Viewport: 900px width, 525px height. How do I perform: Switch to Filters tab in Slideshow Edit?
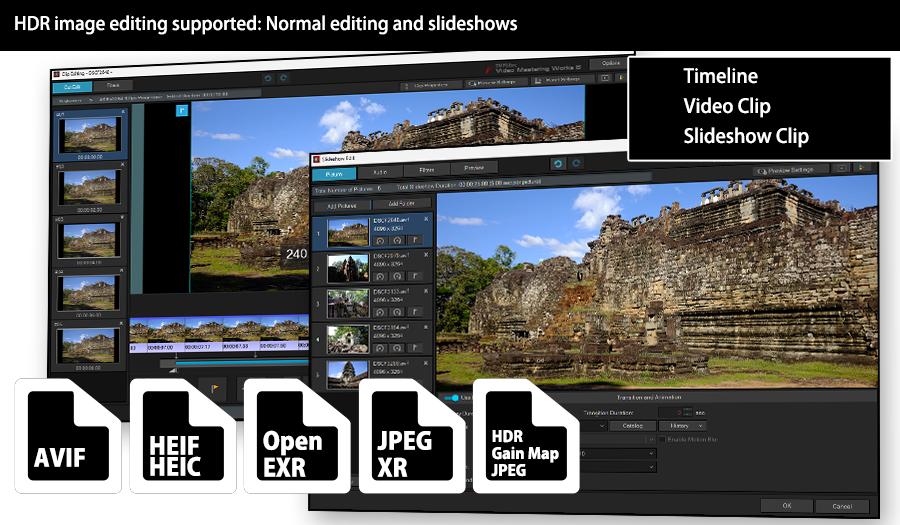tap(426, 170)
